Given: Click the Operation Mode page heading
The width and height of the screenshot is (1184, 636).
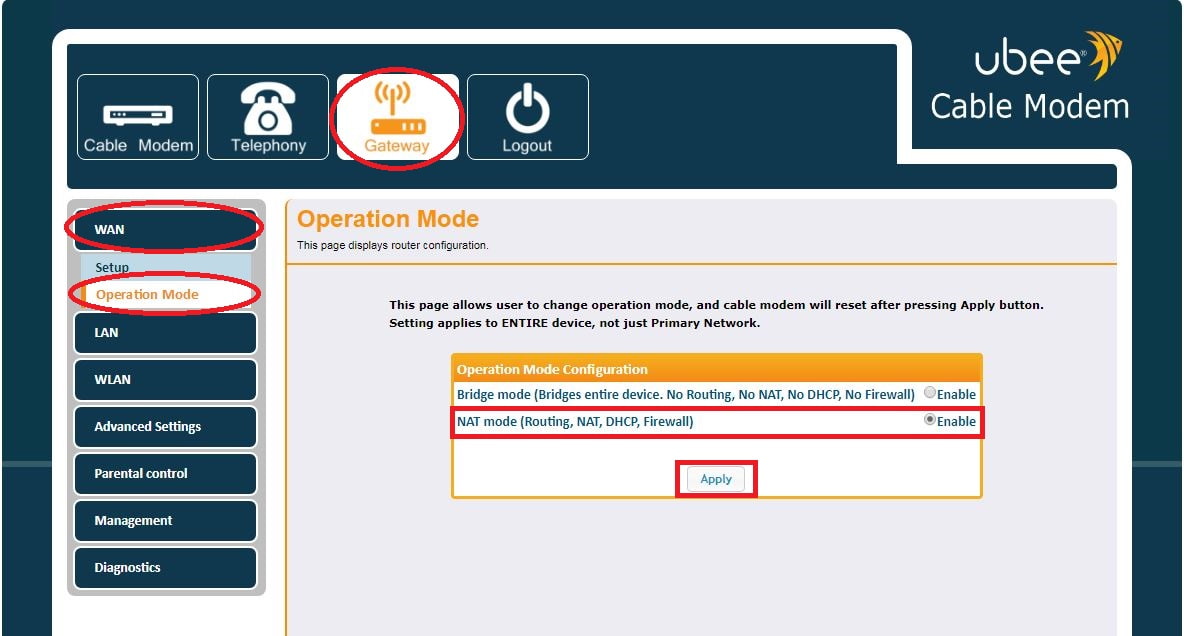Looking at the screenshot, I should pyautogui.click(x=387, y=219).
